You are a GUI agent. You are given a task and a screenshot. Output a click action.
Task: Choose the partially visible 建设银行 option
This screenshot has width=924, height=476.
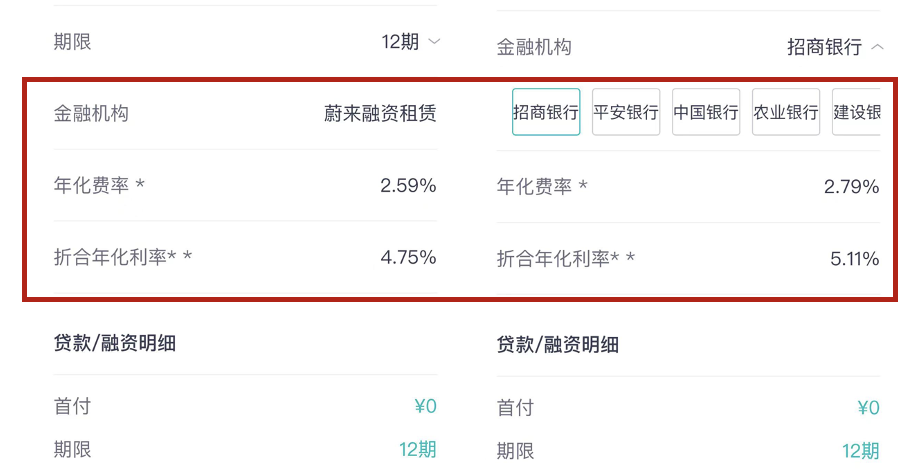pos(857,112)
